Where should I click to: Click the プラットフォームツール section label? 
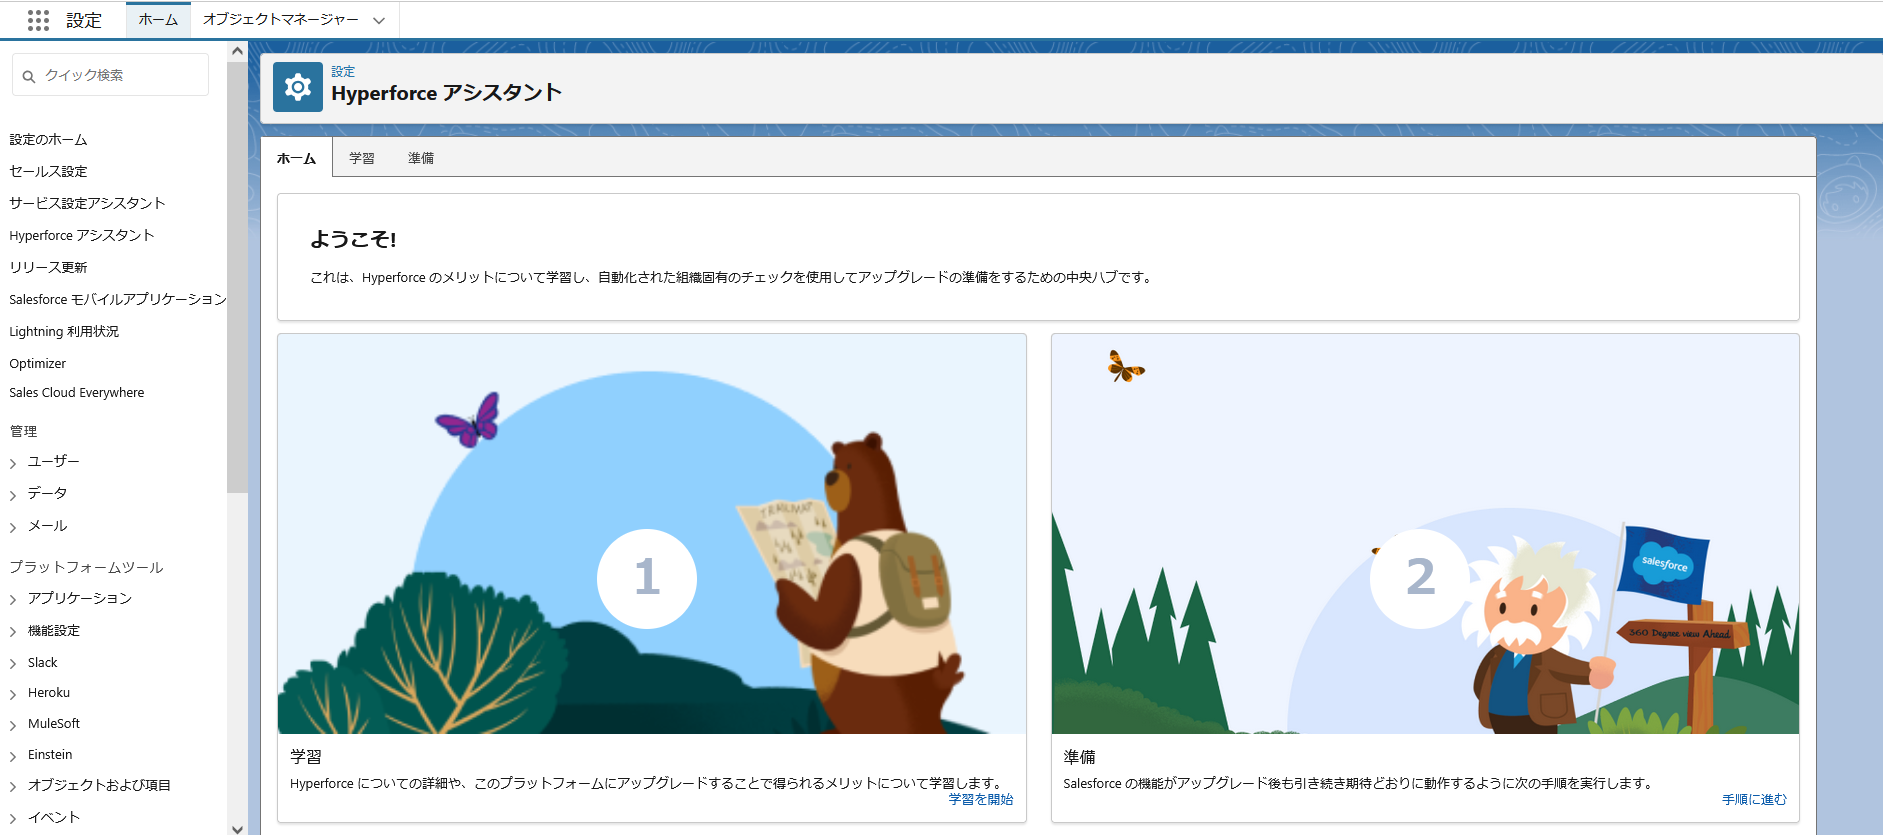tap(86, 567)
